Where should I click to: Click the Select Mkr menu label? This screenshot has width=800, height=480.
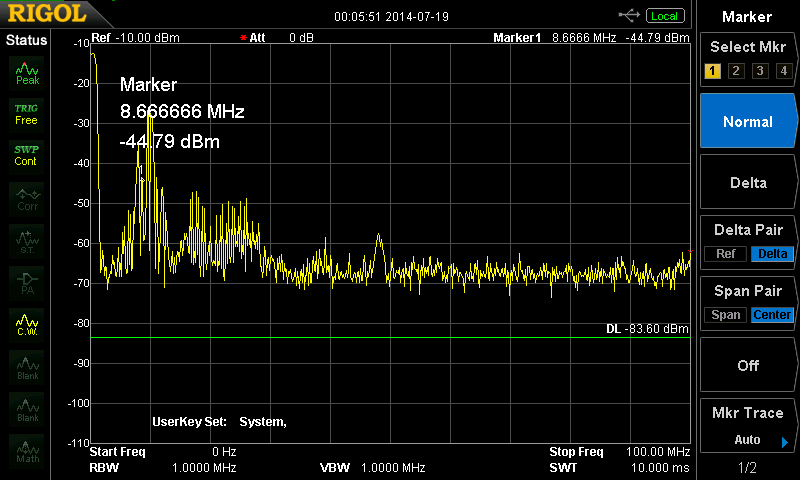[748, 47]
